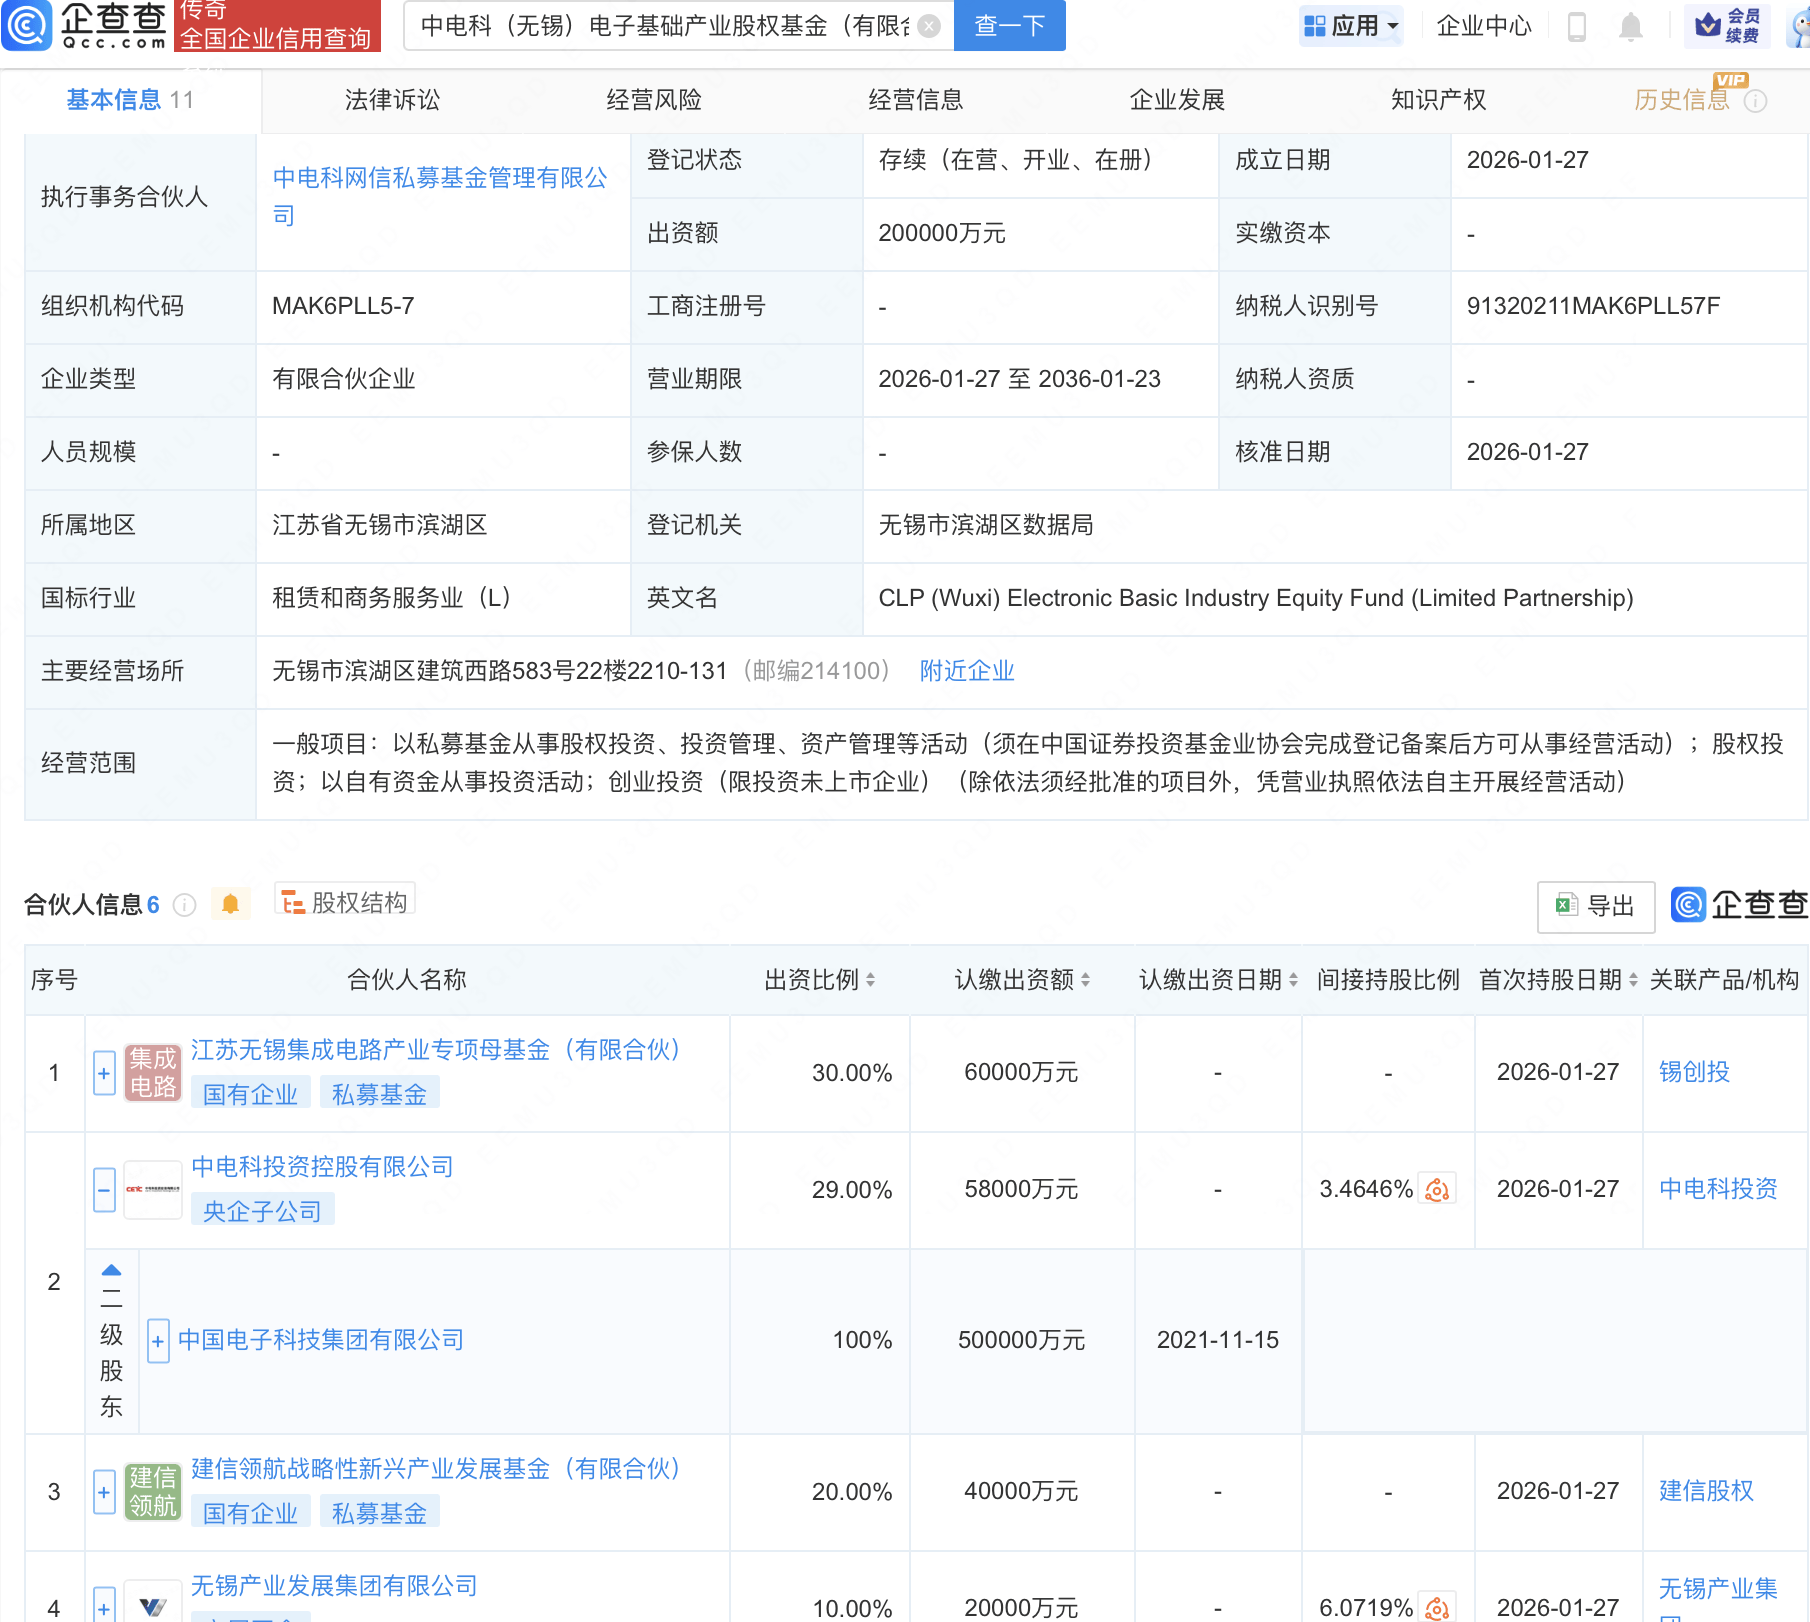Screen dimensions: 1810x1622
Task: Click the info icon beside 历史信息
Action: [x=1755, y=101]
